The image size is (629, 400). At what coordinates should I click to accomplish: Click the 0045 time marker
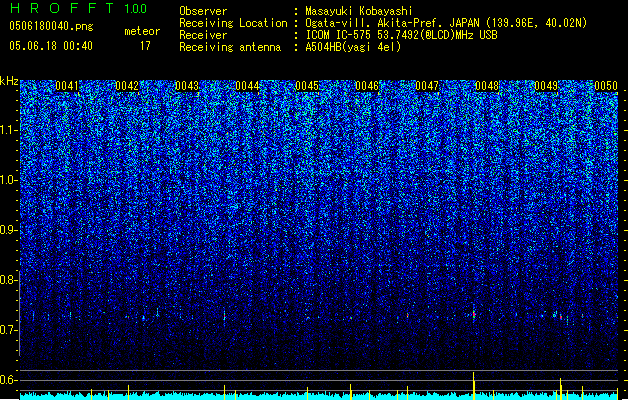(307, 86)
